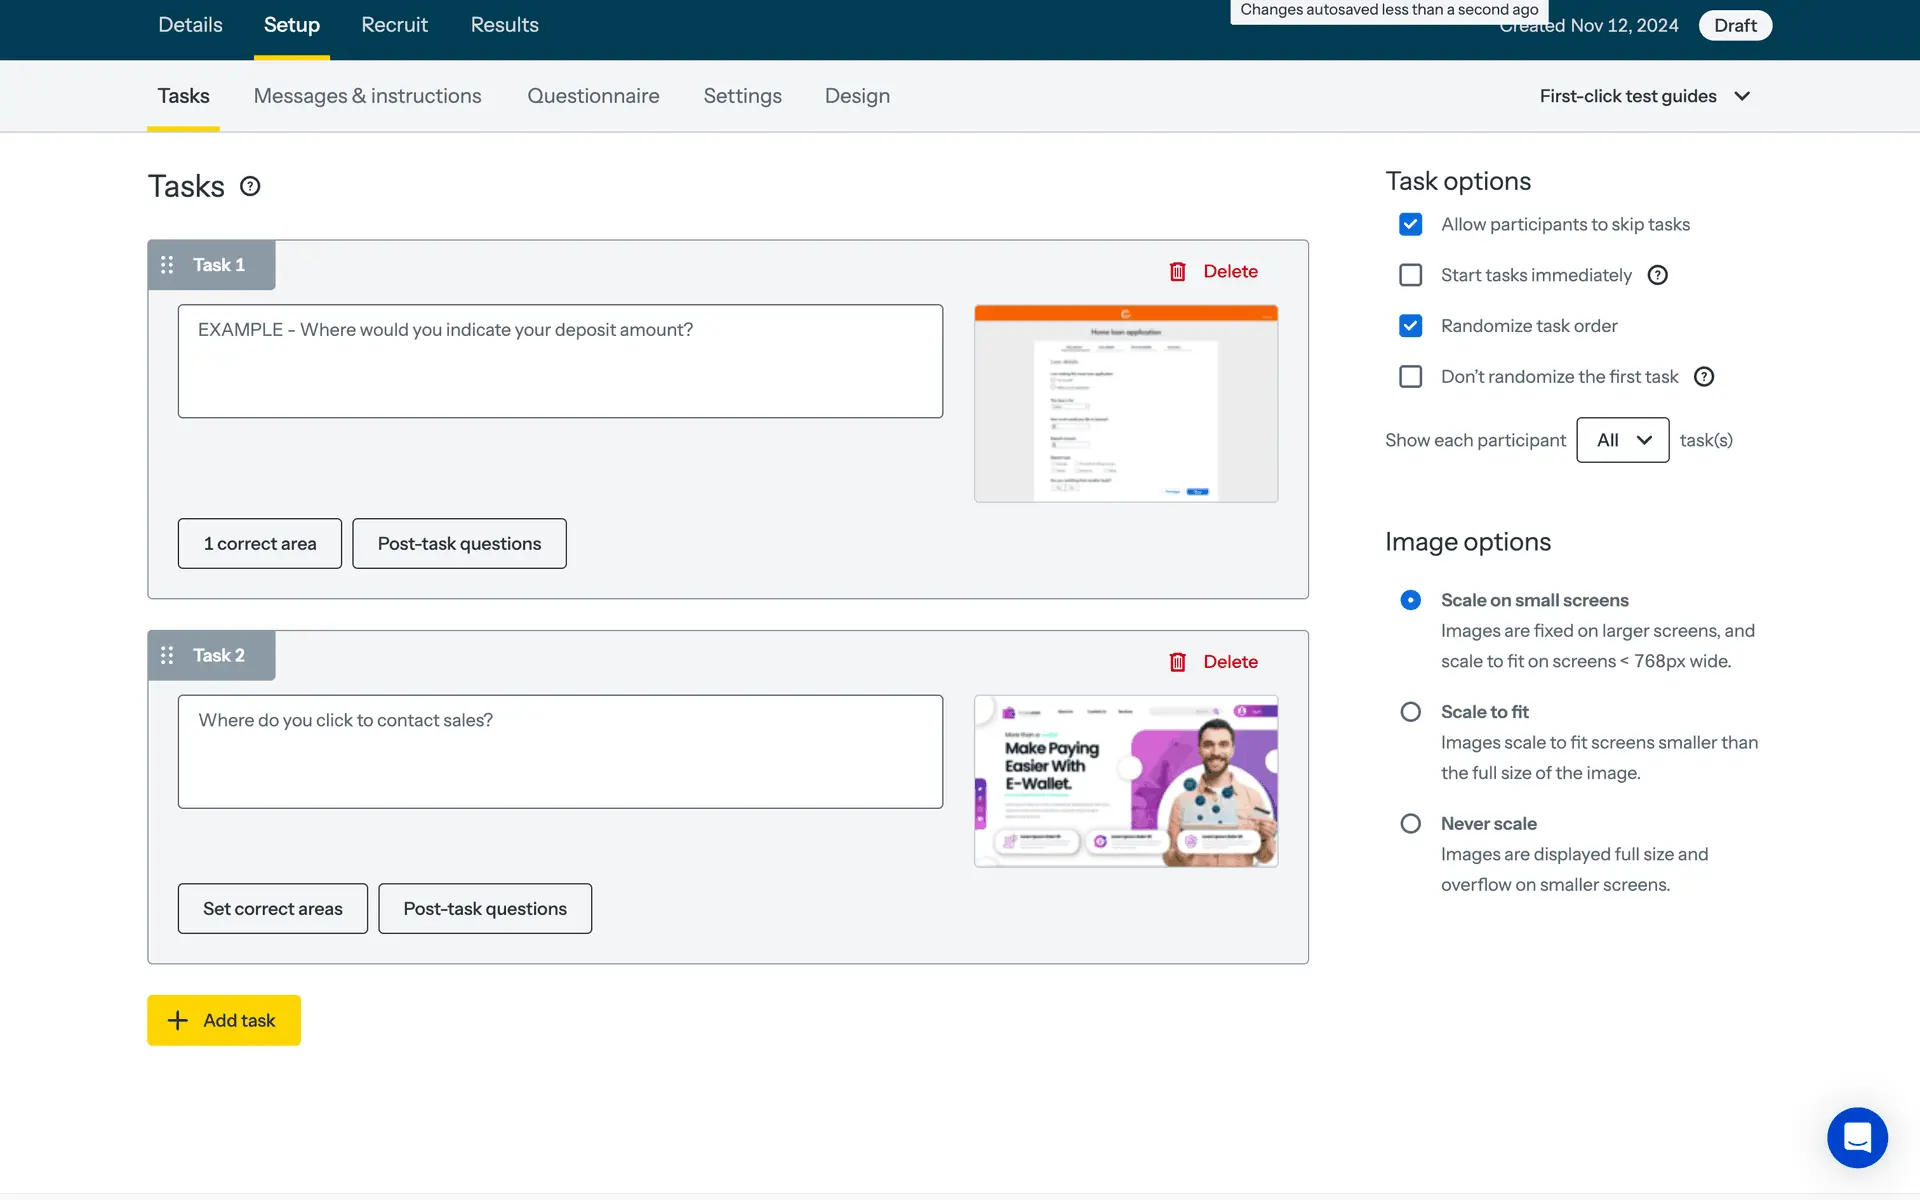Image resolution: width=1920 pixels, height=1200 pixels.
Task: Click the help icon next to Tasks heading
Action: [250, 186]
